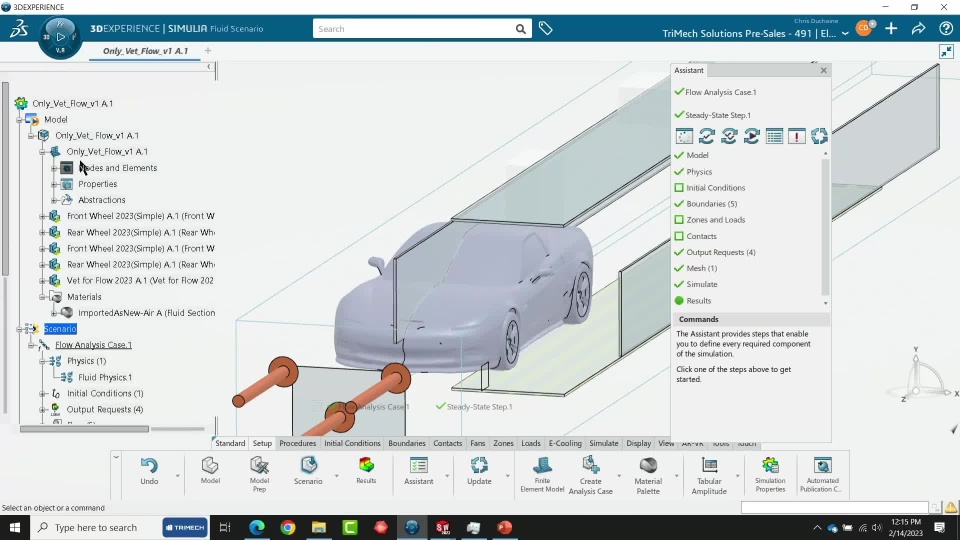
Task: Click the Scenario icon in the action bar
Action: pyautogui.click(x=308, y=466)
